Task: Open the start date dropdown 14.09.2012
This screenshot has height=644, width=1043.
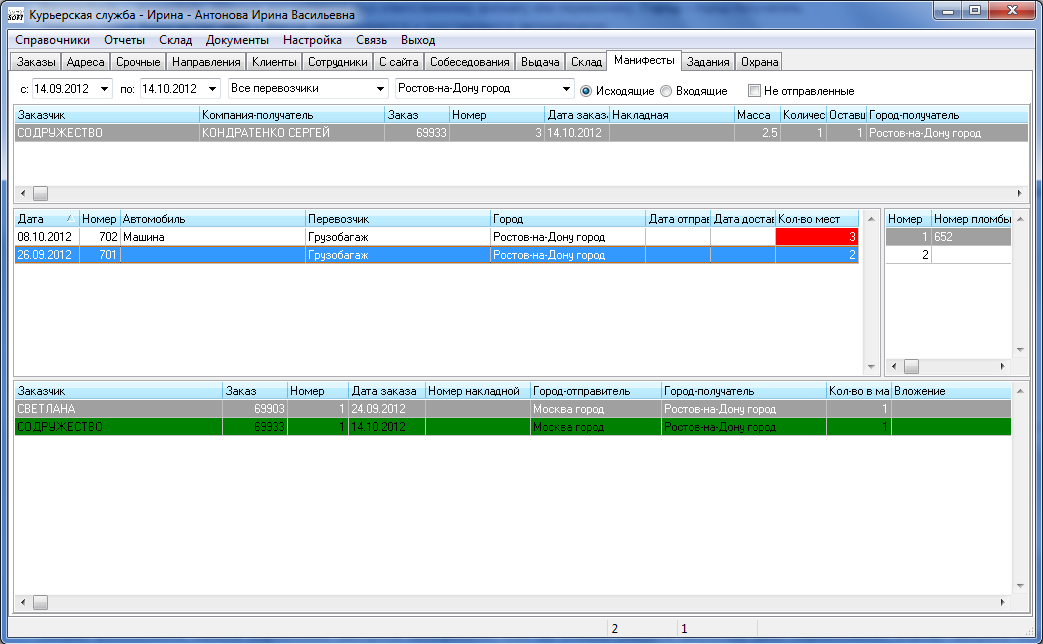Action: click(x=104, y=88)
